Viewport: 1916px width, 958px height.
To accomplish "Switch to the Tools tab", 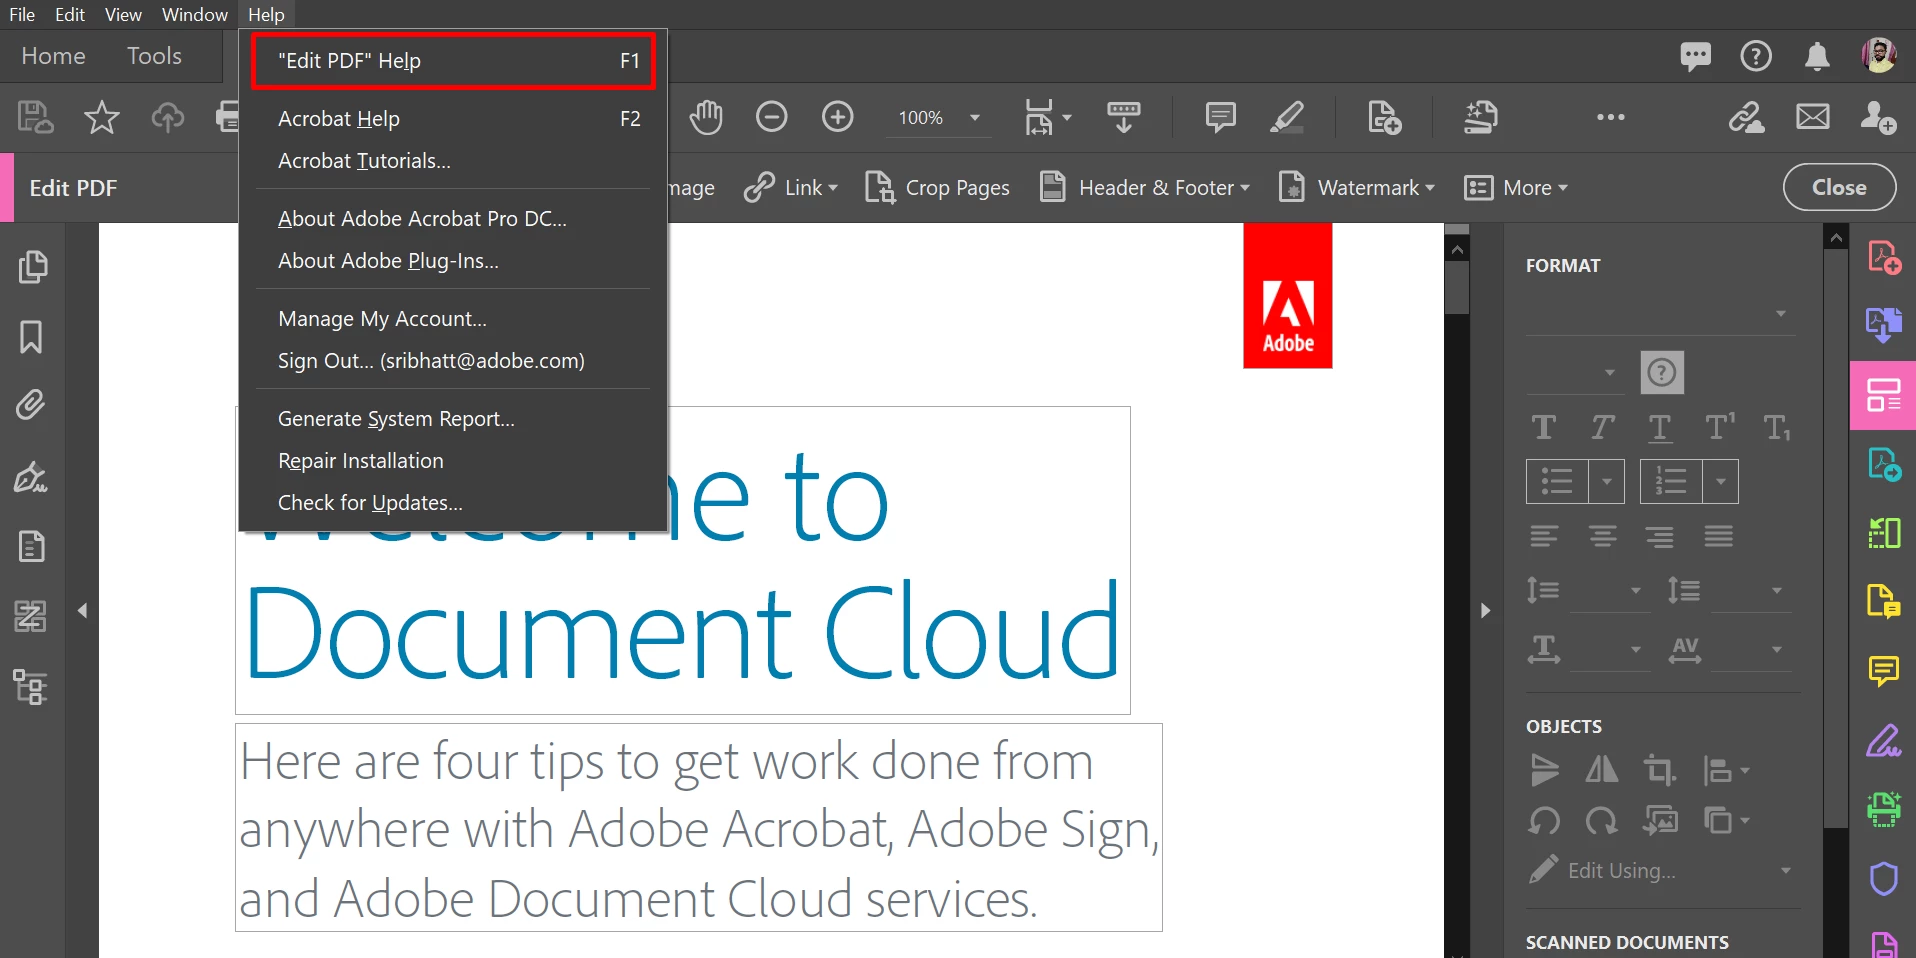I will point(154,56).
